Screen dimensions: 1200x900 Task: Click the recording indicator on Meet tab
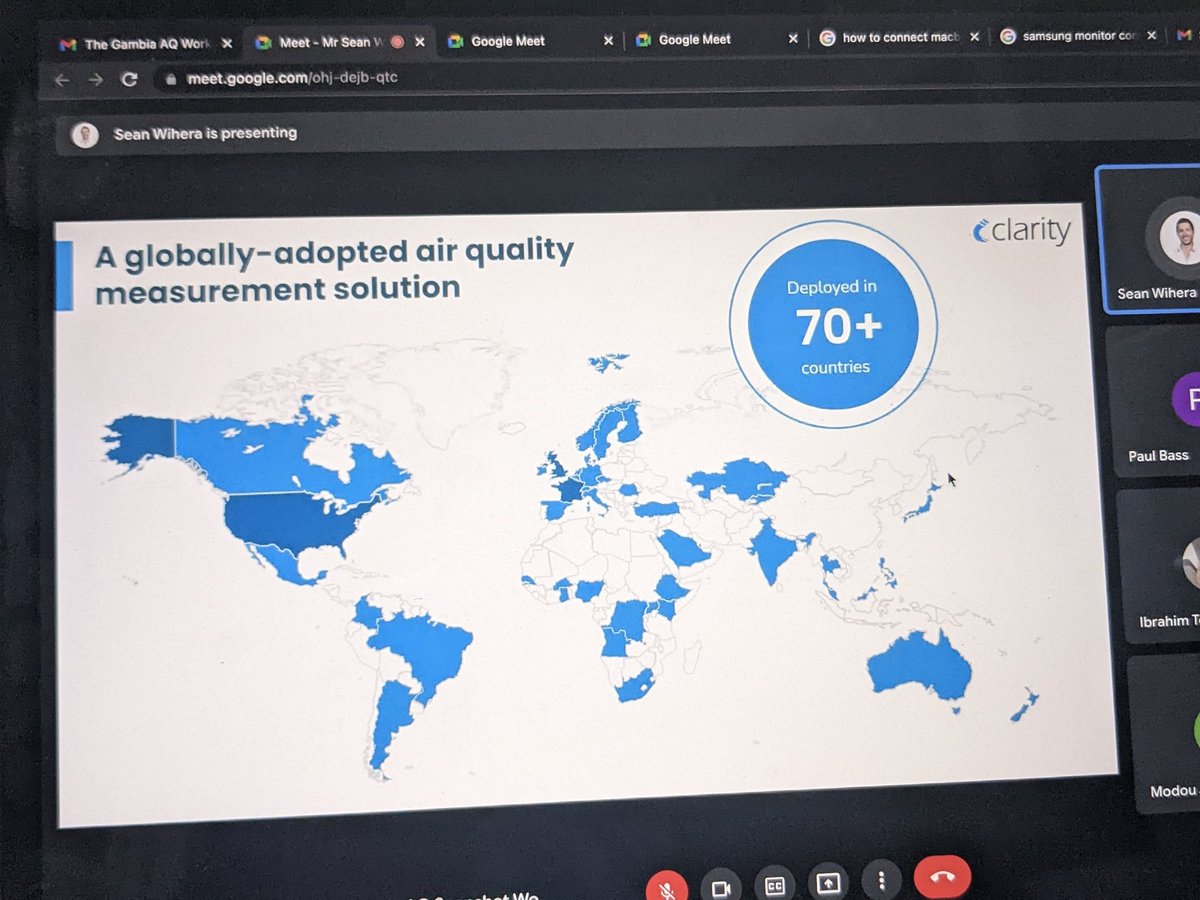coord(397,43)
